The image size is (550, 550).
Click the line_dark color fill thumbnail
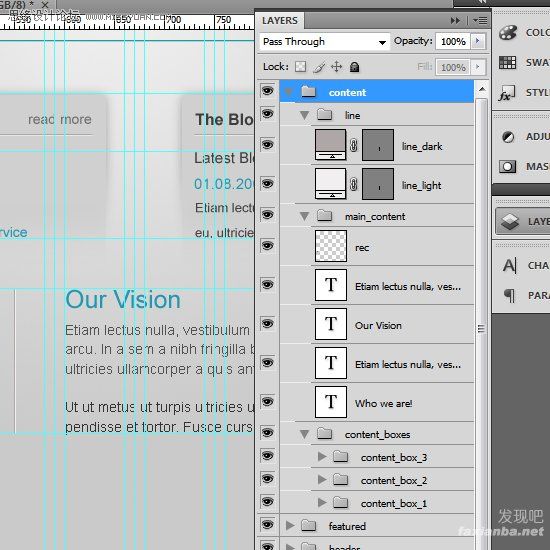pos(330,145)
